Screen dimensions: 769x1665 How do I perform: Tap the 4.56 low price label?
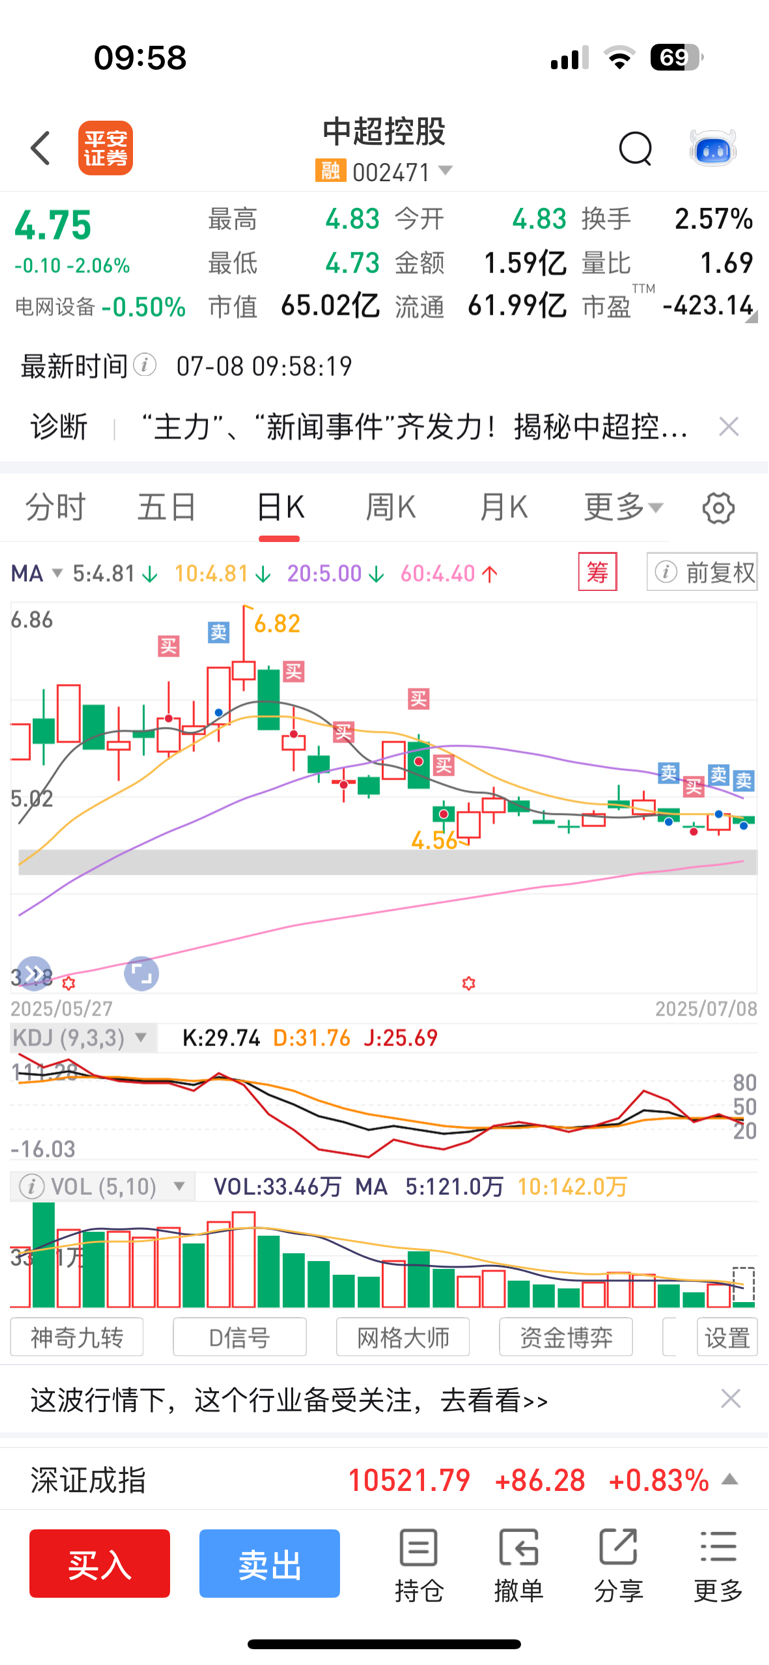tap(435, 841)
